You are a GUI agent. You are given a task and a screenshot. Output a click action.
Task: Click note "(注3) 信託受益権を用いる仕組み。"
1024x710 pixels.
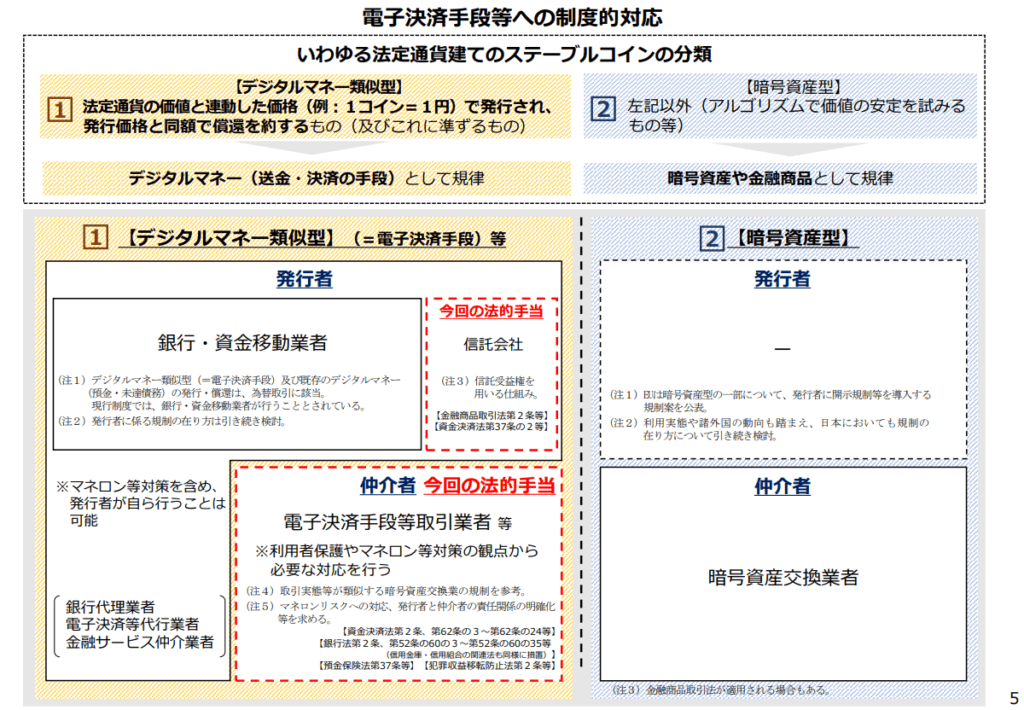pos(489,387)
